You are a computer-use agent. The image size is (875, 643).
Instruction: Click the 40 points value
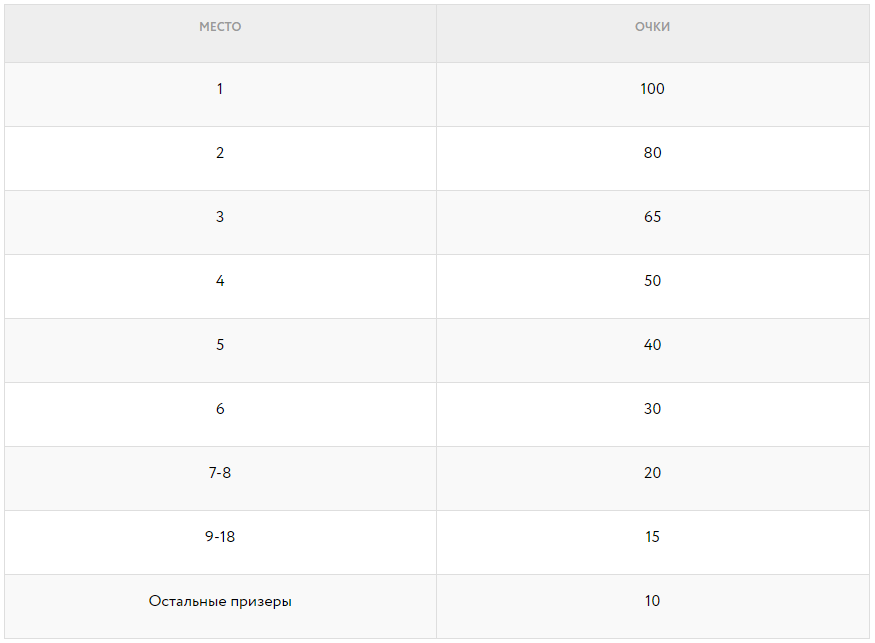click(x=652, y=345)
